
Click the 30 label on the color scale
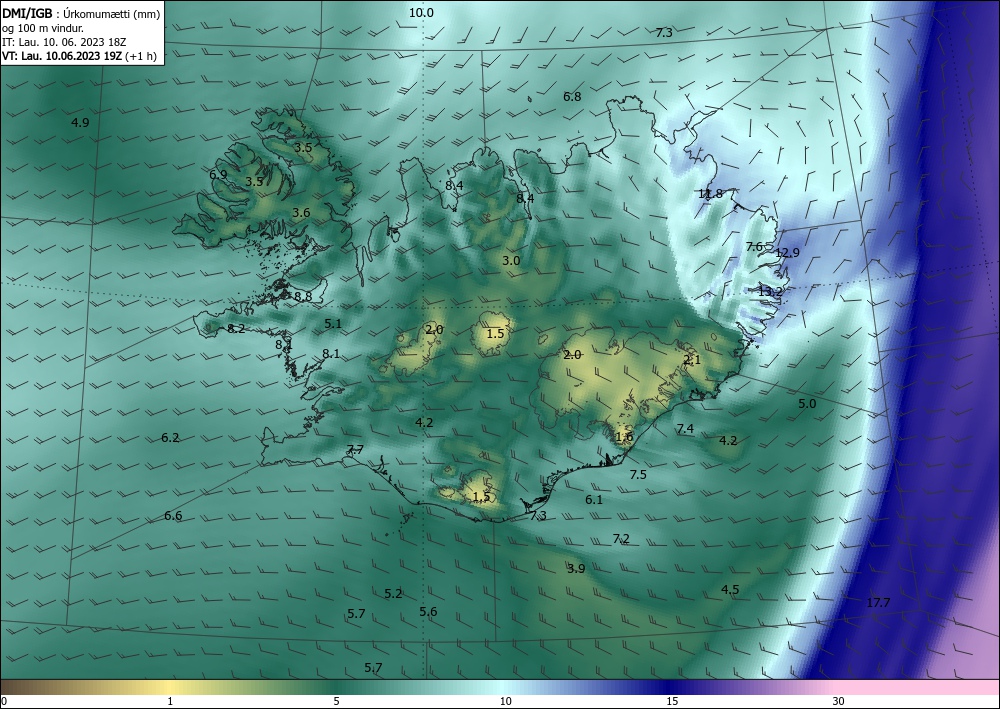[839, 702]
